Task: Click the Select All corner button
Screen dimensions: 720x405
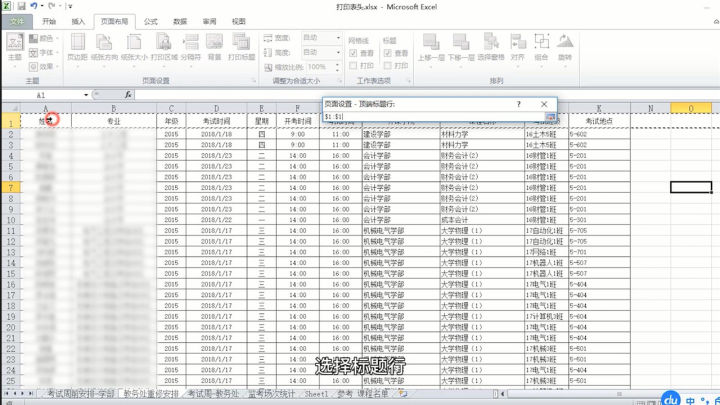Action: (x=11, y=108)
